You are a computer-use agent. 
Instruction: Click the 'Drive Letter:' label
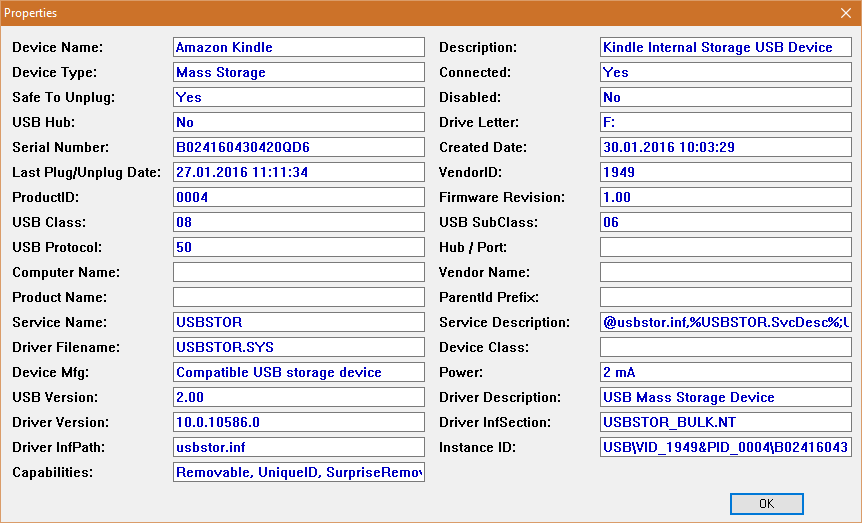click(479, 122)
